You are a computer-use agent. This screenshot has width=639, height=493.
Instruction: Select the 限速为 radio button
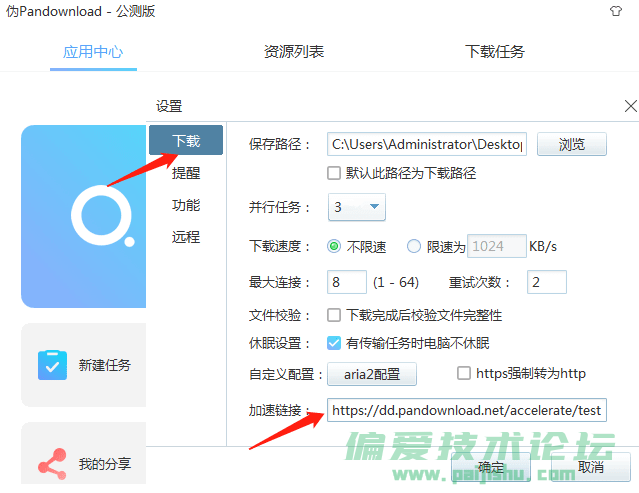pos(414,246)
